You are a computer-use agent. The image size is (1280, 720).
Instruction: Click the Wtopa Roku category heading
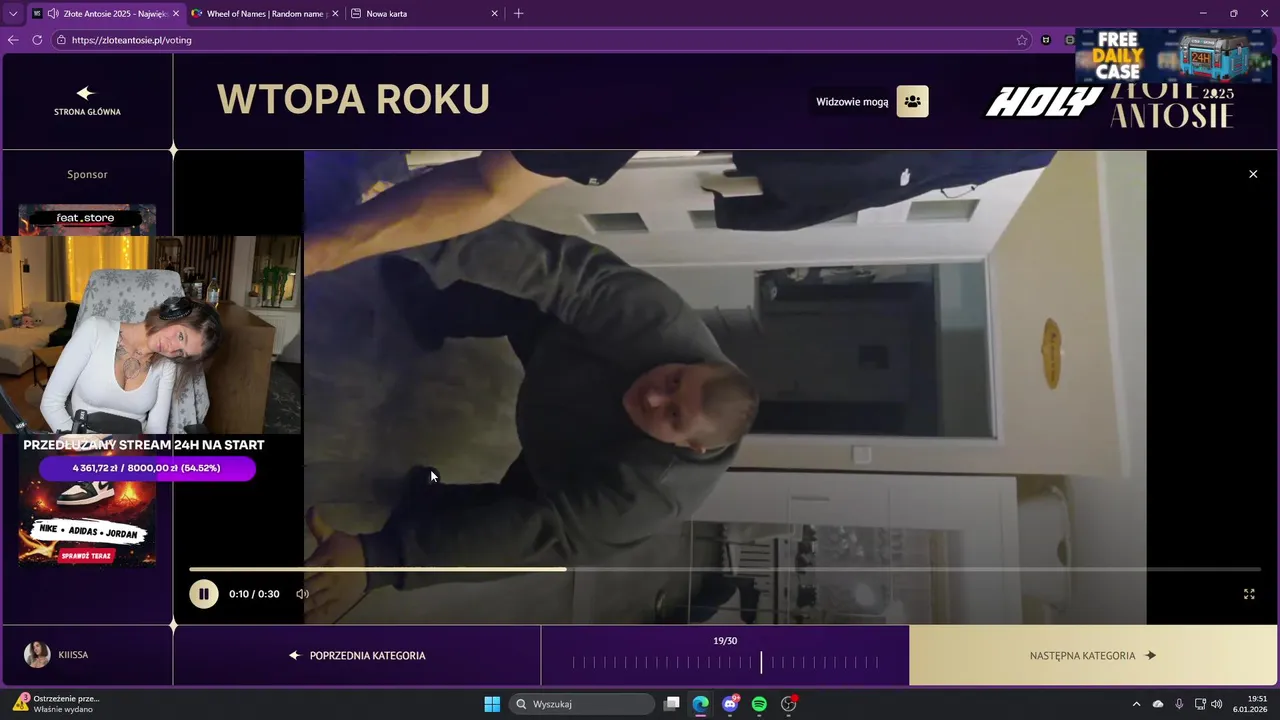[x=353, y=99]
